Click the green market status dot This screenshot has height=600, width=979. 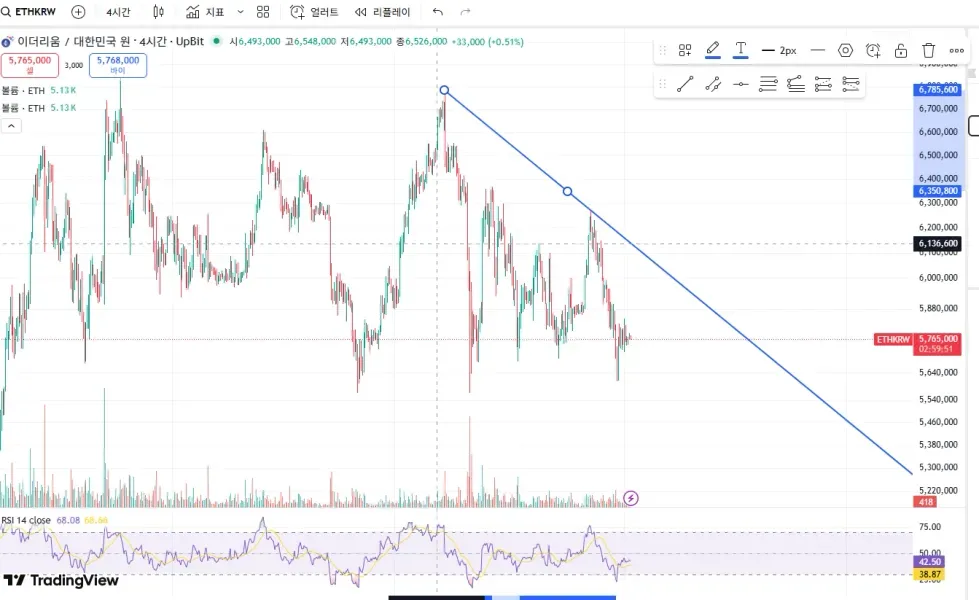pyautogui.click(x=216, y=41)
